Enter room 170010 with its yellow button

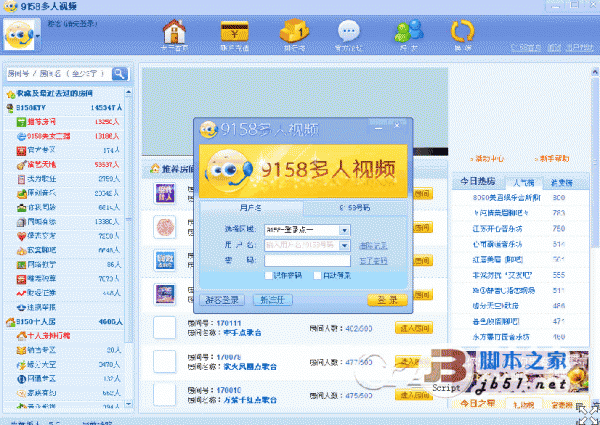click(x=414, y=395)
